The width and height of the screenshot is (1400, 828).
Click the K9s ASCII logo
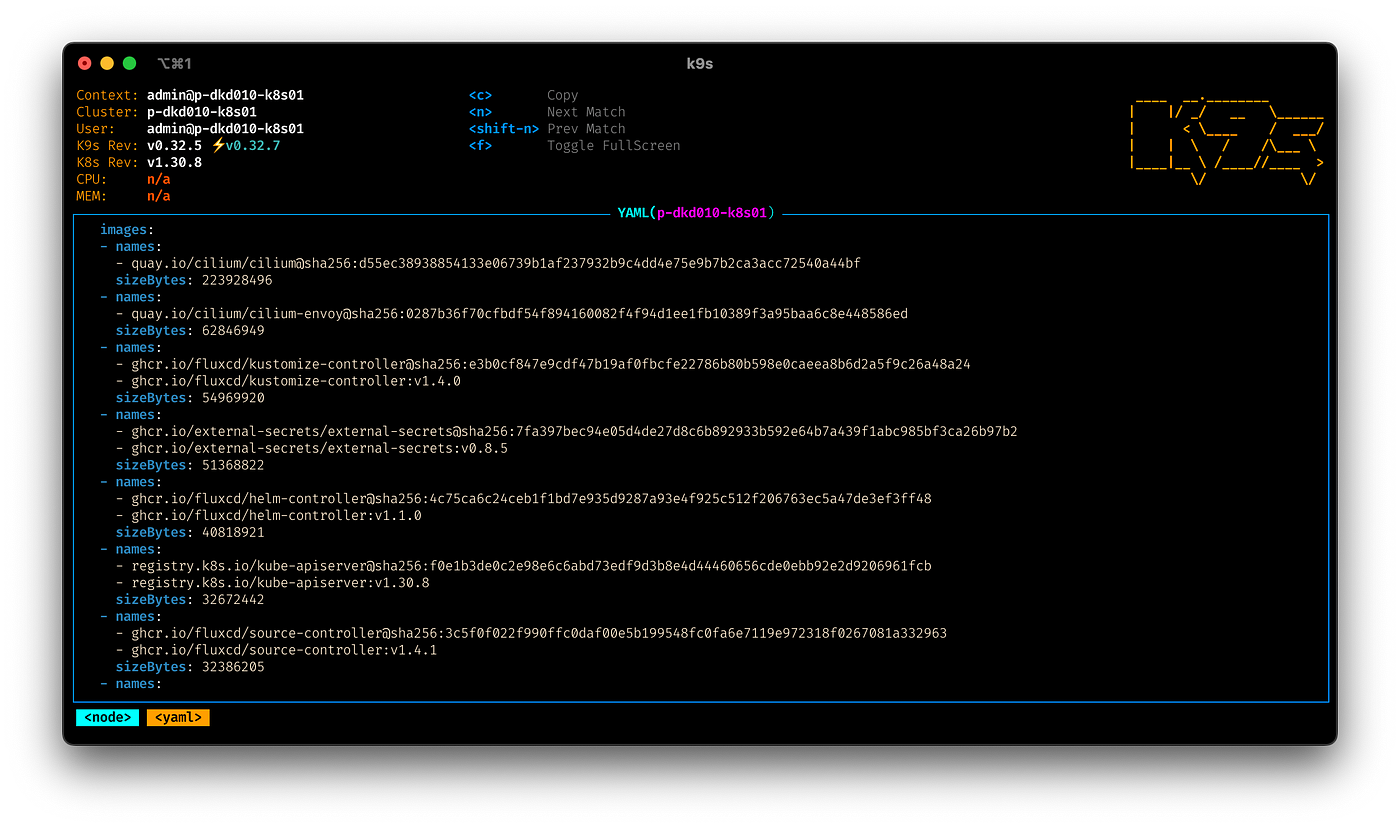click(1227, 141)
